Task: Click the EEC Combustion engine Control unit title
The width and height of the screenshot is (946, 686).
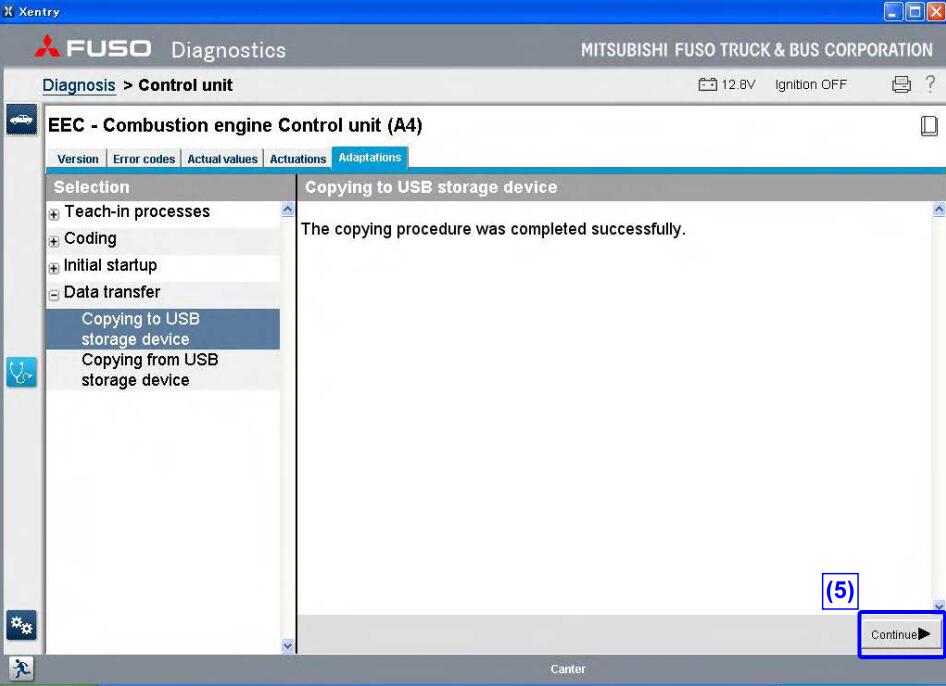Action: [x=235, y=125]
